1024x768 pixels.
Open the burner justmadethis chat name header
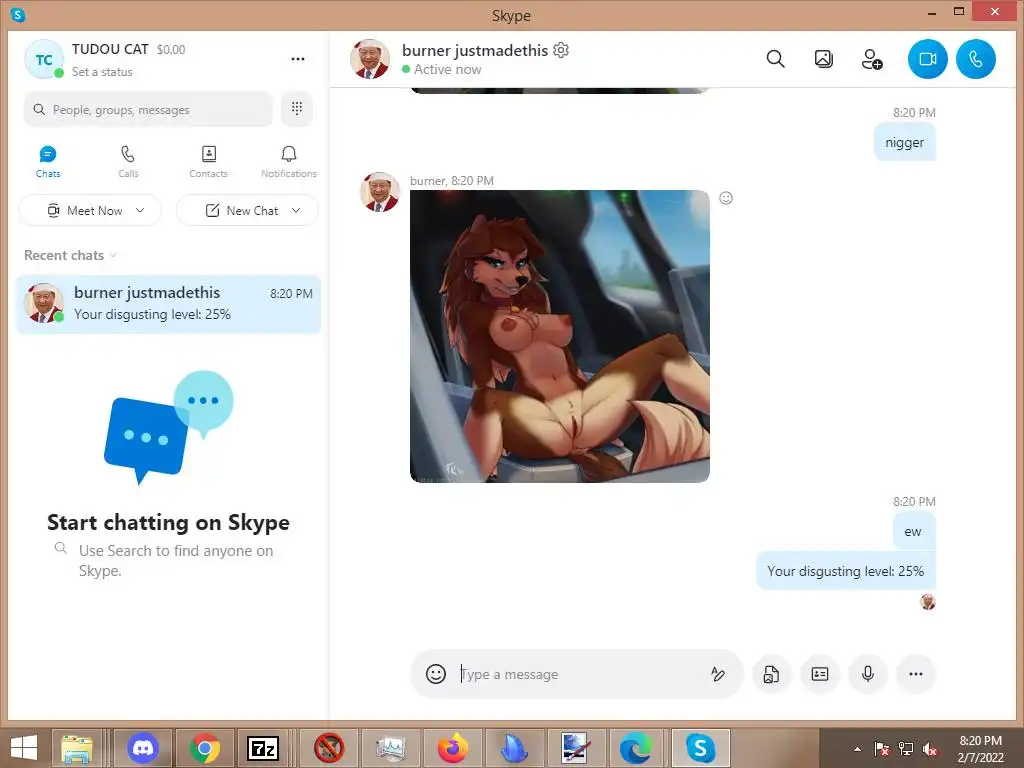coord(475,50)
